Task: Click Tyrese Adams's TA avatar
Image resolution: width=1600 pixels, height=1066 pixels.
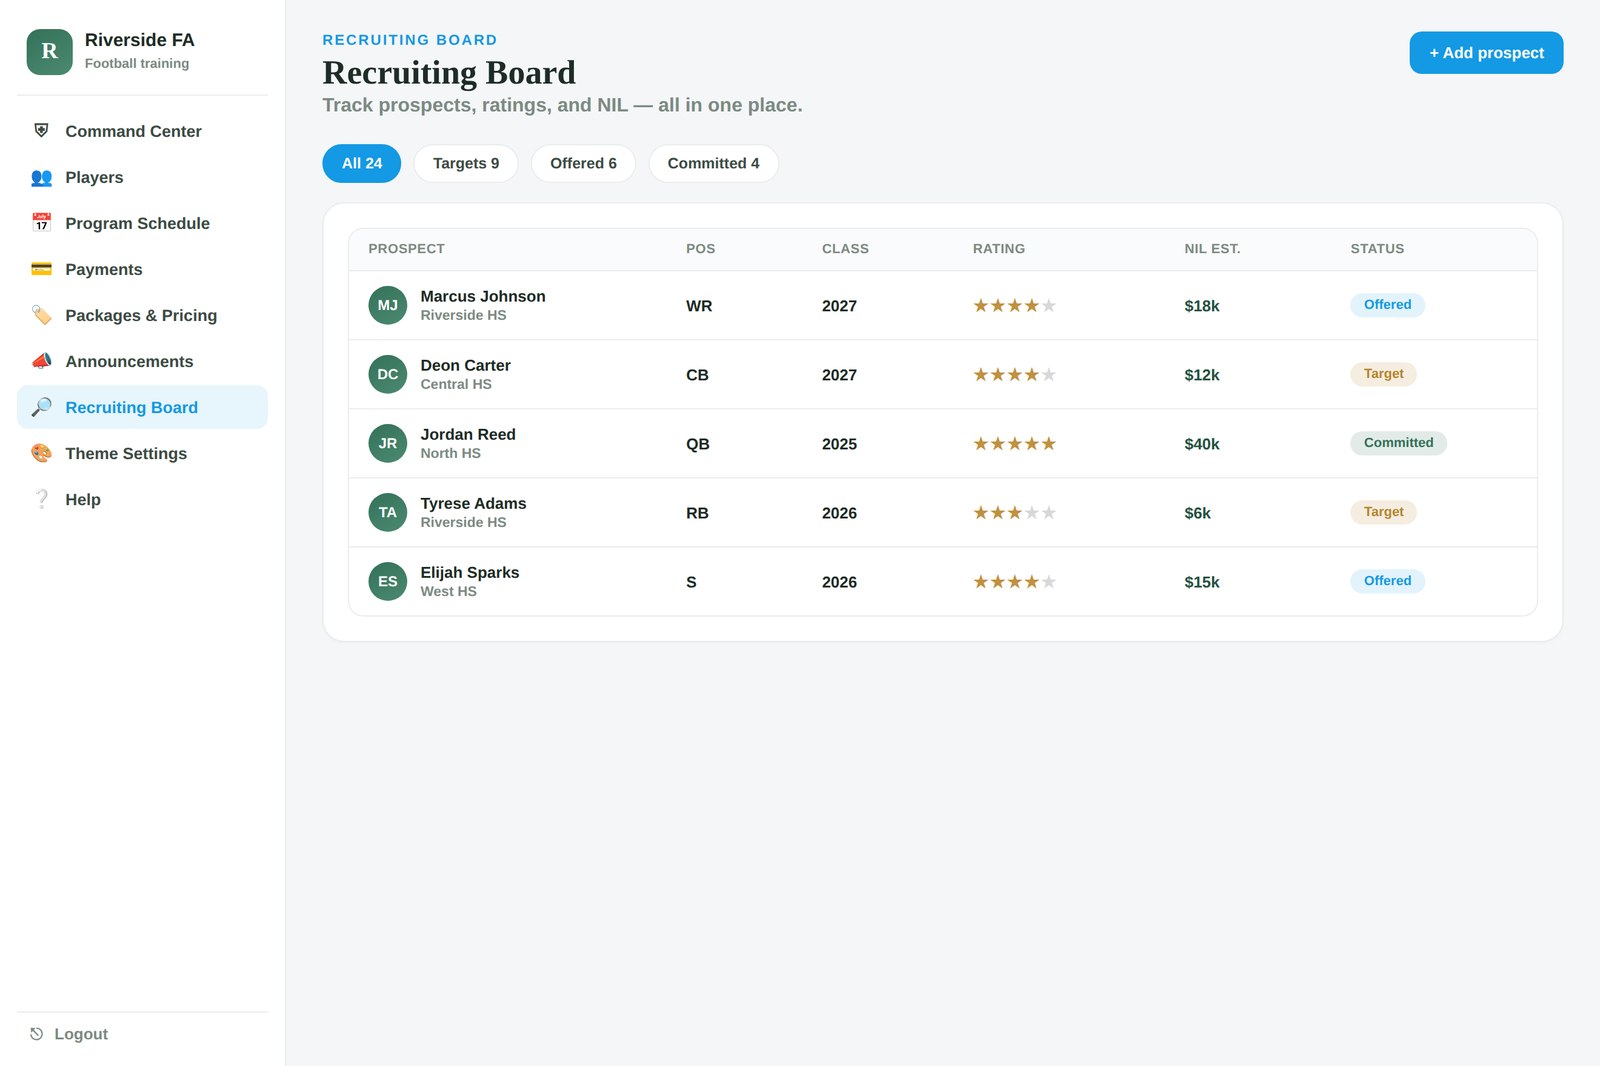Action: 388,512
